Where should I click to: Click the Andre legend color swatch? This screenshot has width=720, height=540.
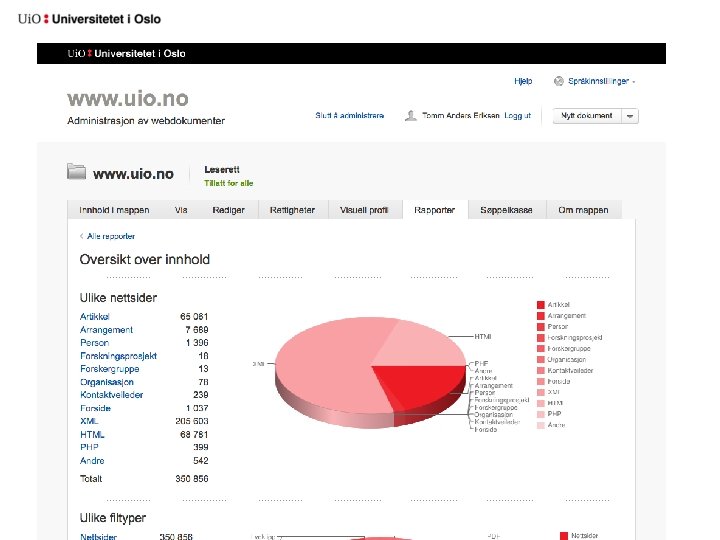[x=540, y=425]
